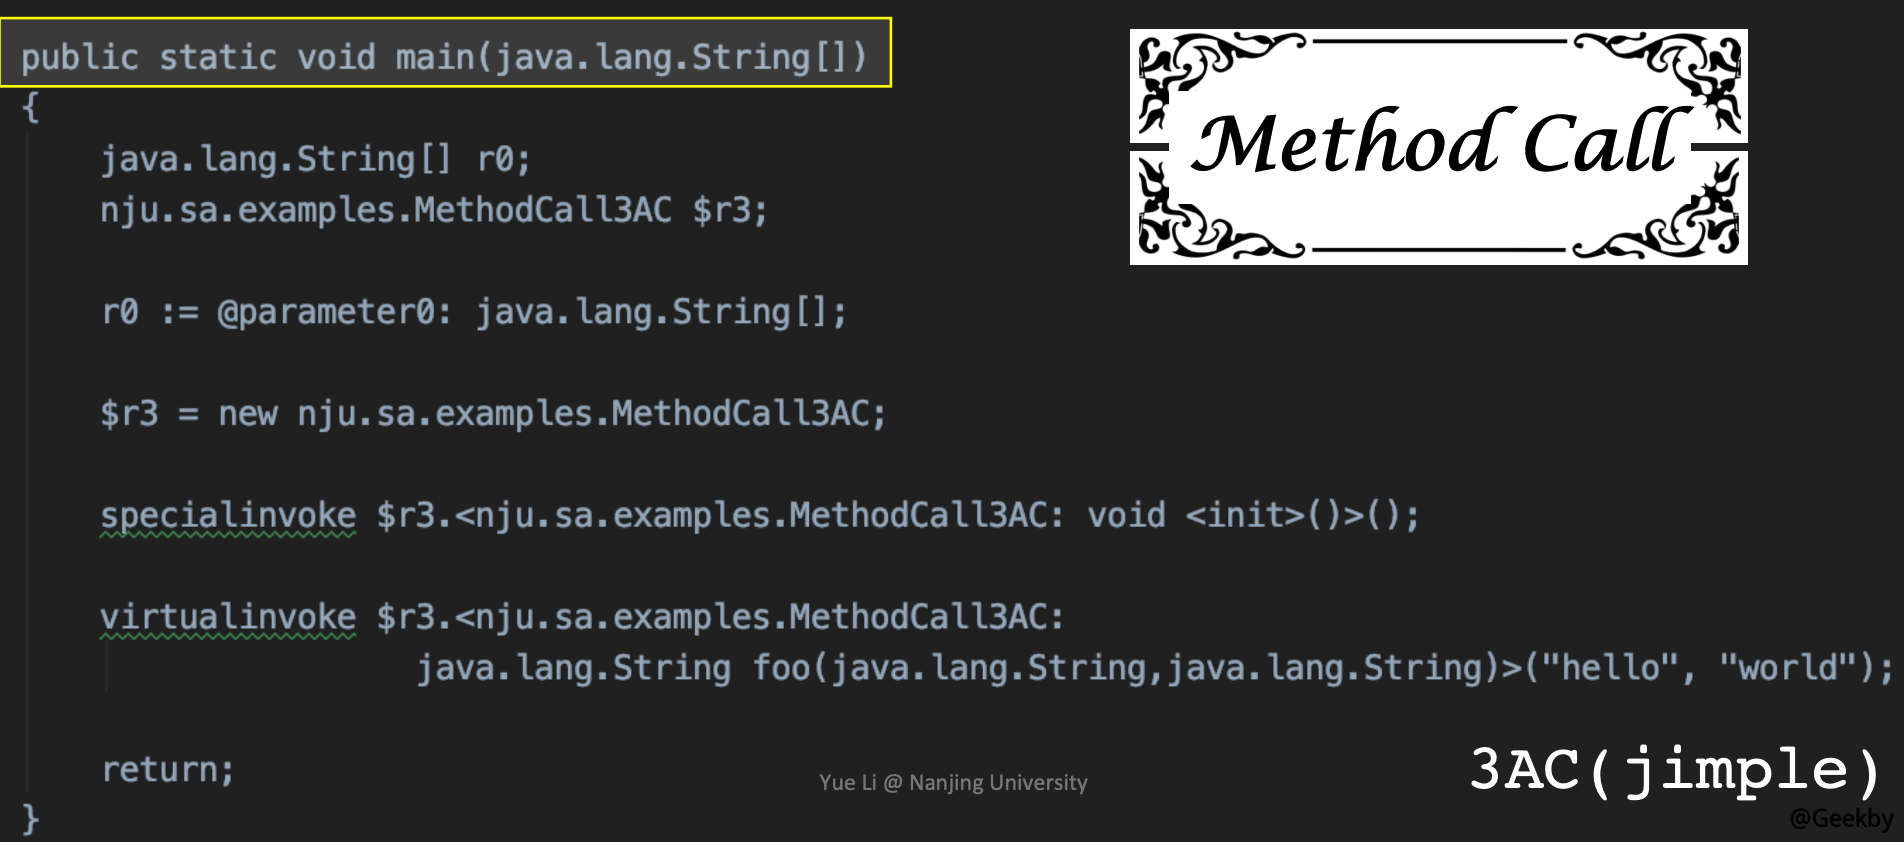Click the r0 variable declaration line
1904x842 pixels.
click(x=315, y=159)
